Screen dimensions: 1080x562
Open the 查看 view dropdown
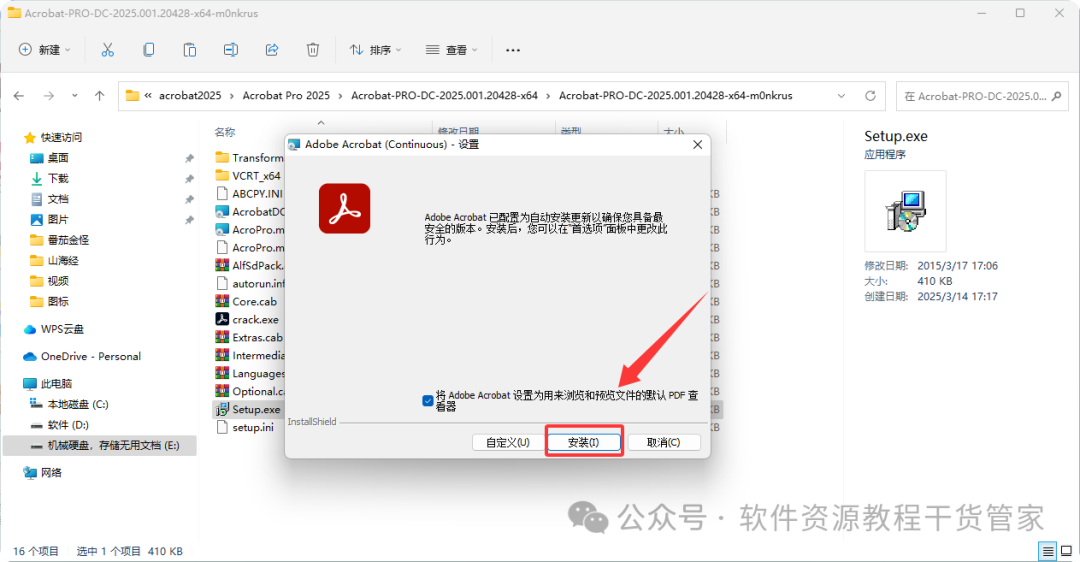[x=452, y=50]
